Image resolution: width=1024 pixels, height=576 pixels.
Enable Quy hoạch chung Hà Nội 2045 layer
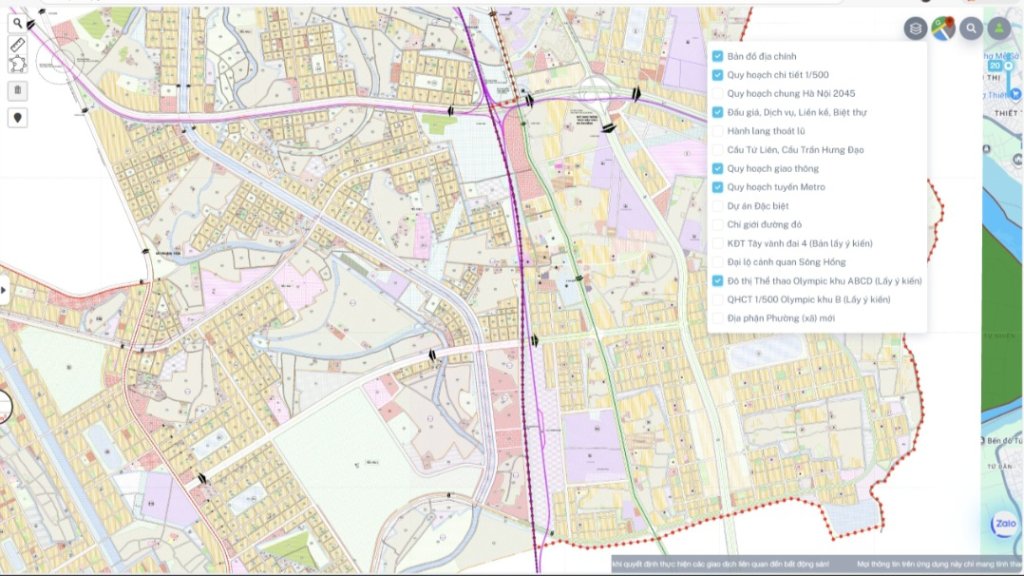tap(717, 93)
